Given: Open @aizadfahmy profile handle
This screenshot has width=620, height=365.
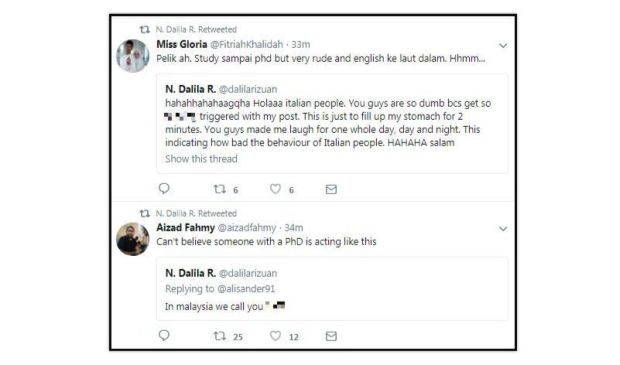Looking at the screenshot, I should [247, 228].
